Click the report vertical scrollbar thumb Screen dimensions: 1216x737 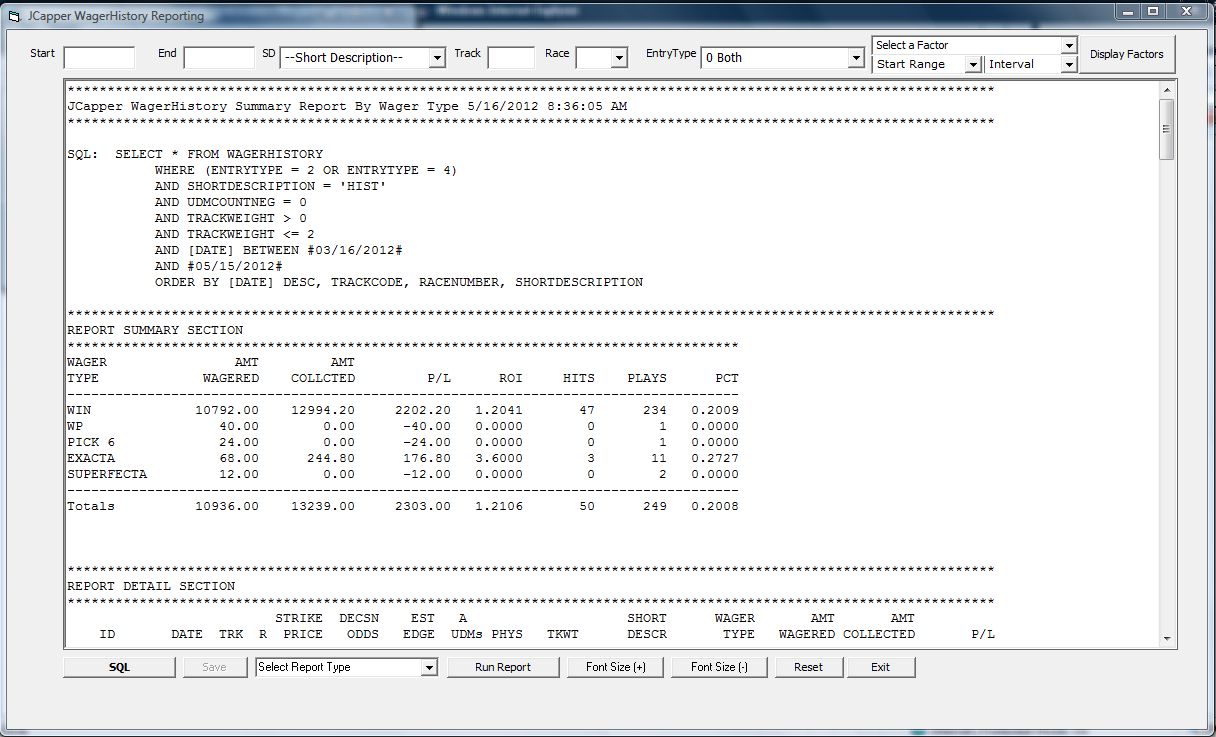click(1167, 129)
